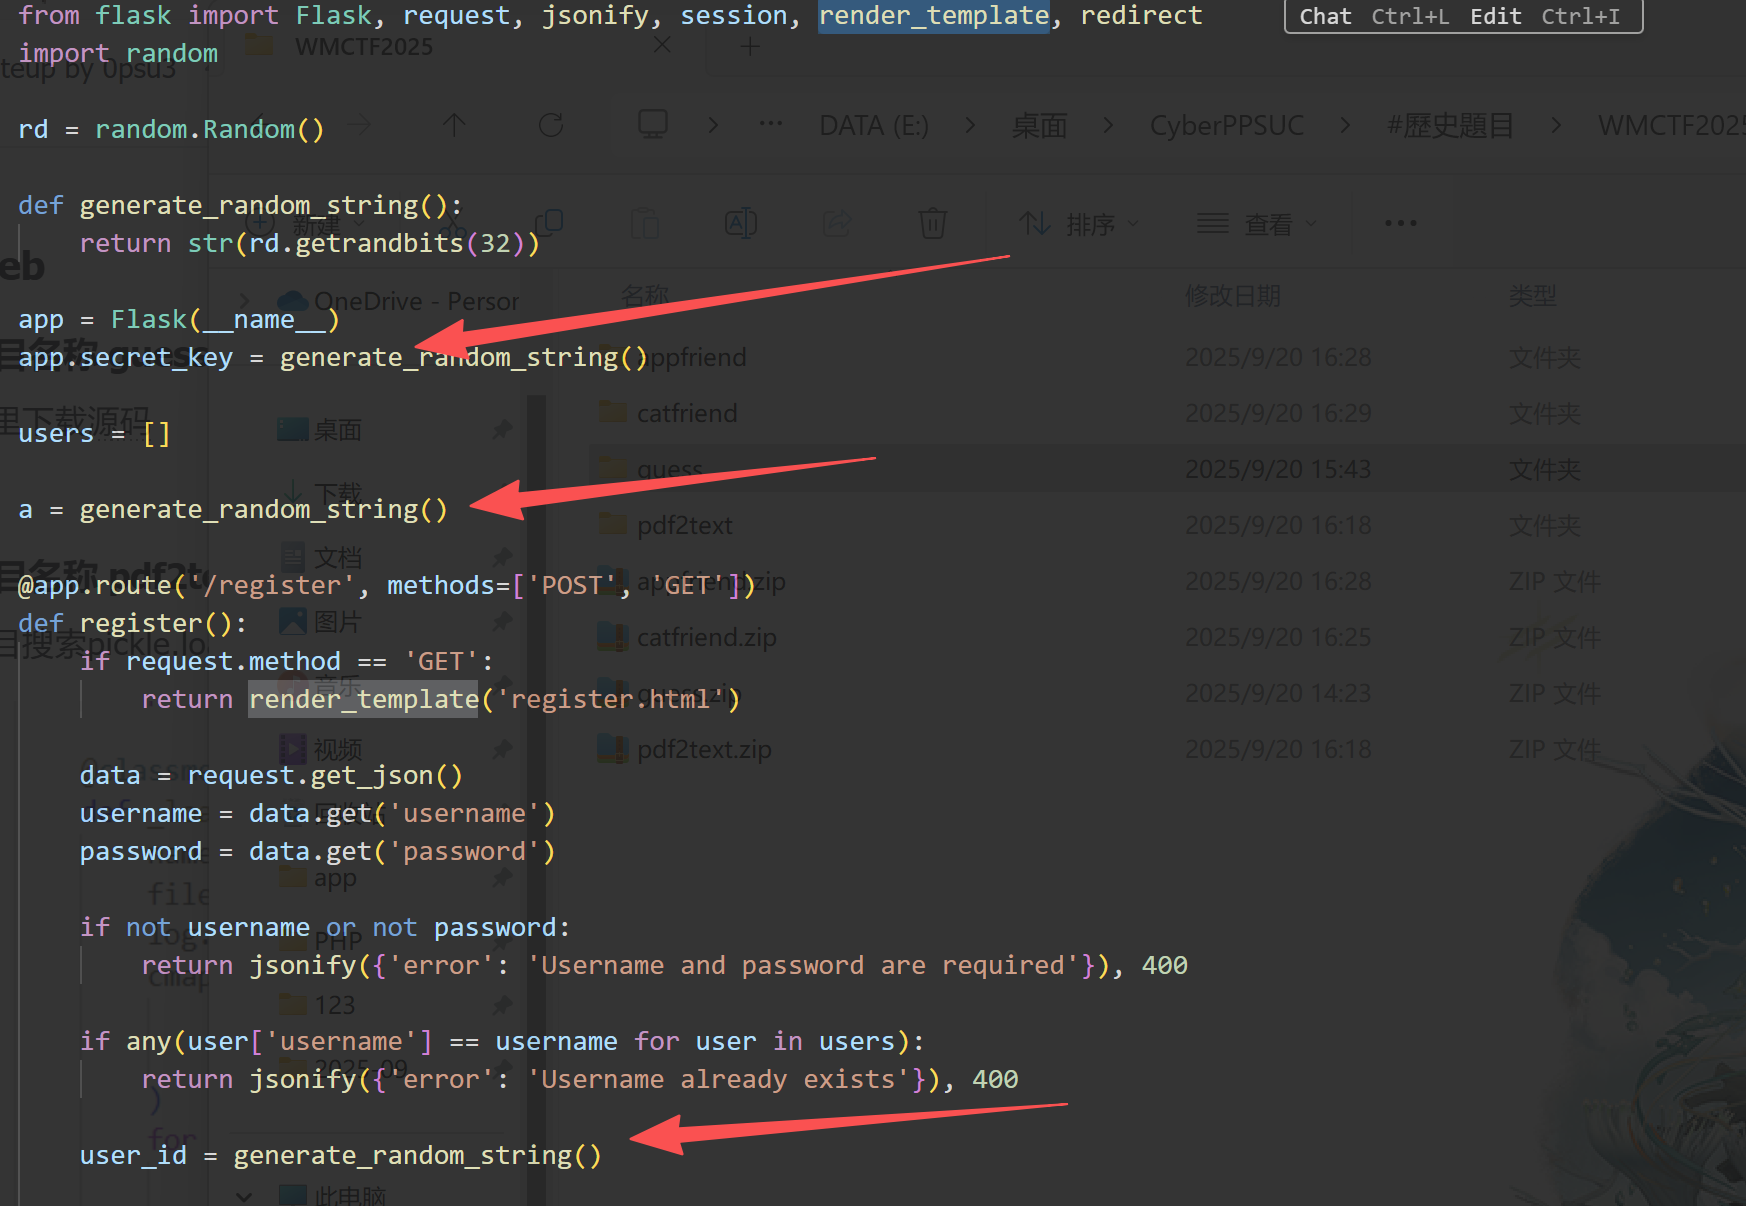Click the monitor icon in address bar
Image resolution: width=1746 pixels, height=1206 pixels.
(x=653, y=125)
